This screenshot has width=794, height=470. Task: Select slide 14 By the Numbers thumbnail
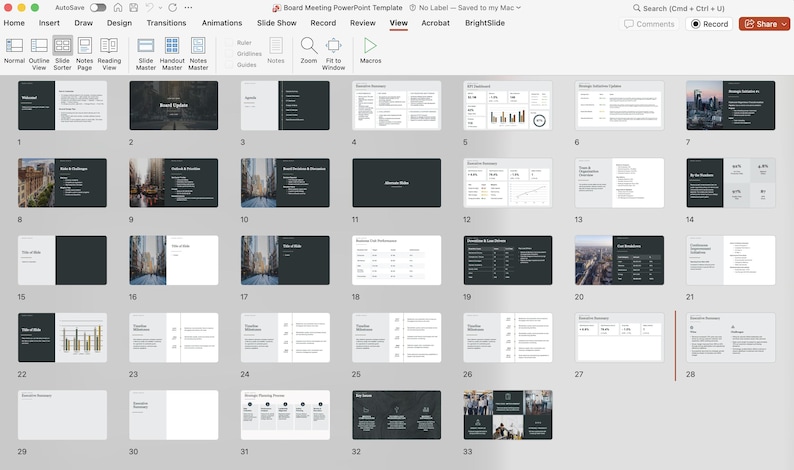click(731, 183)
